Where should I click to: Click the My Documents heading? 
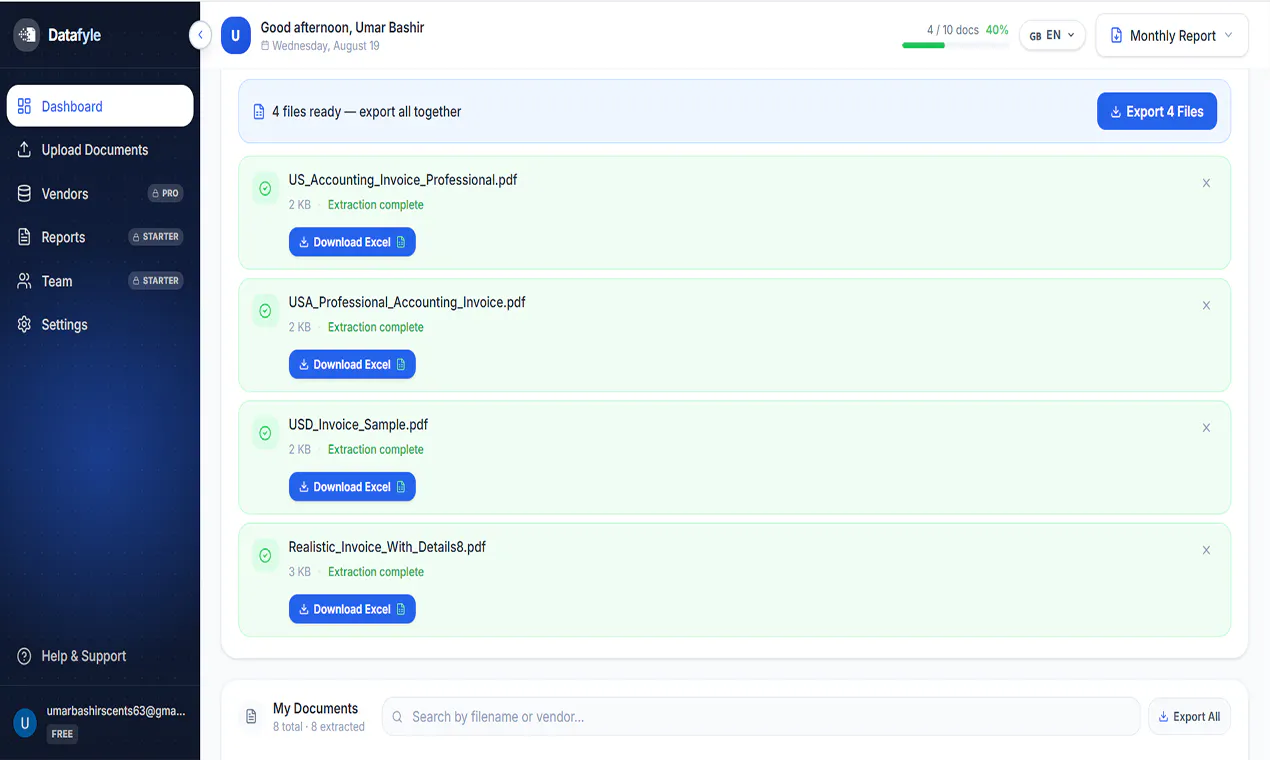click(x=315, y=709)
